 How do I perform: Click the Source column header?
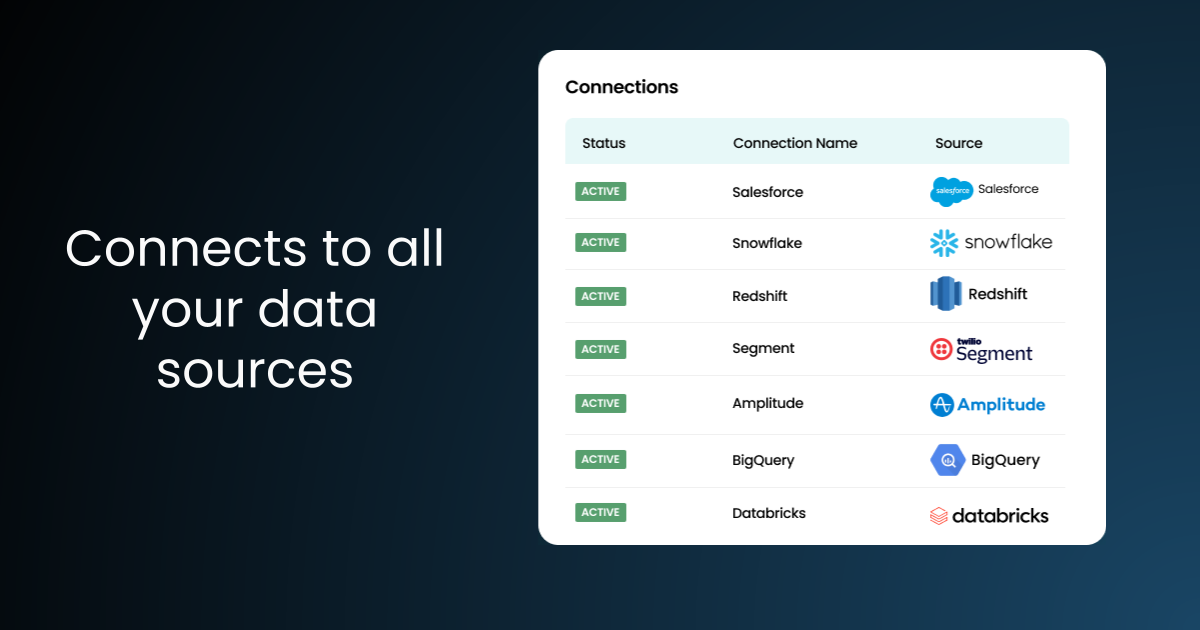pyautogui.click(x=958, y=143)
